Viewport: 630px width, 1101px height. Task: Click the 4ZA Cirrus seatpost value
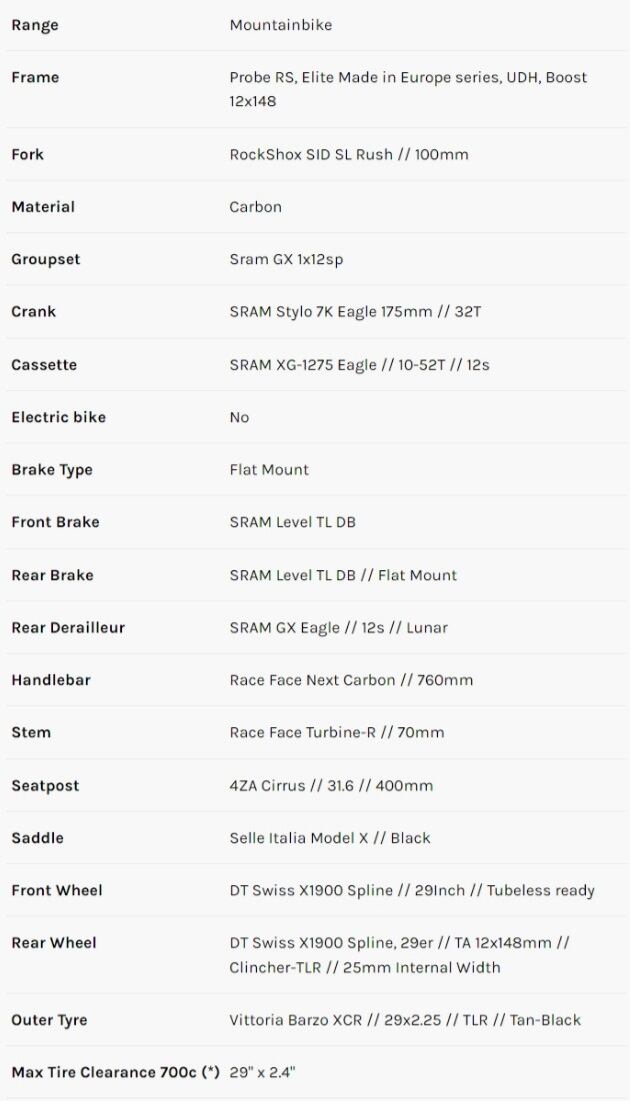point(331,785)
